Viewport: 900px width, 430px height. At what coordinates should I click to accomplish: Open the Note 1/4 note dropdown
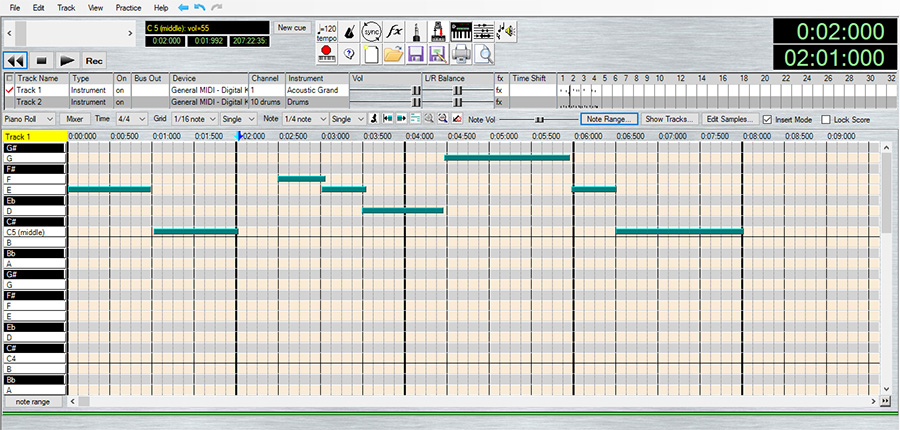click(305, 119)
